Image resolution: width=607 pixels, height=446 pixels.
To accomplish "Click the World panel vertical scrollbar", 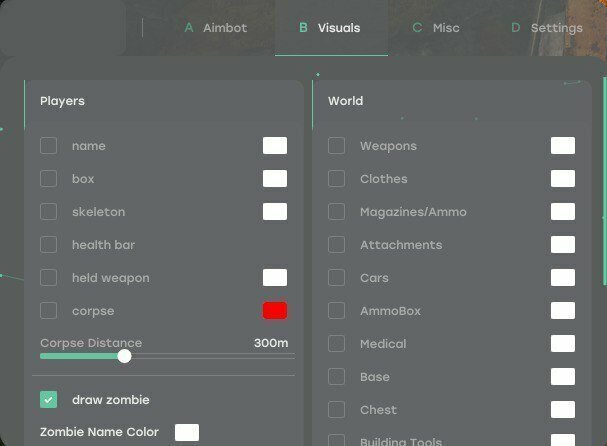I will pyautogui.click(x=605, y=181).
